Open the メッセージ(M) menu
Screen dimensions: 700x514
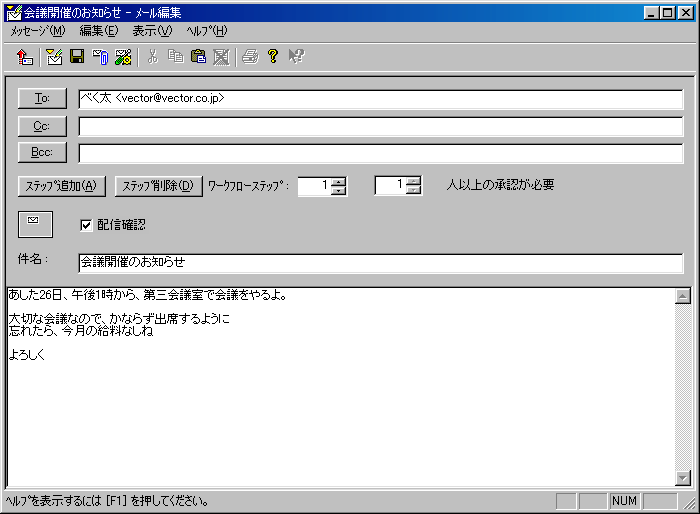(38, 31)
